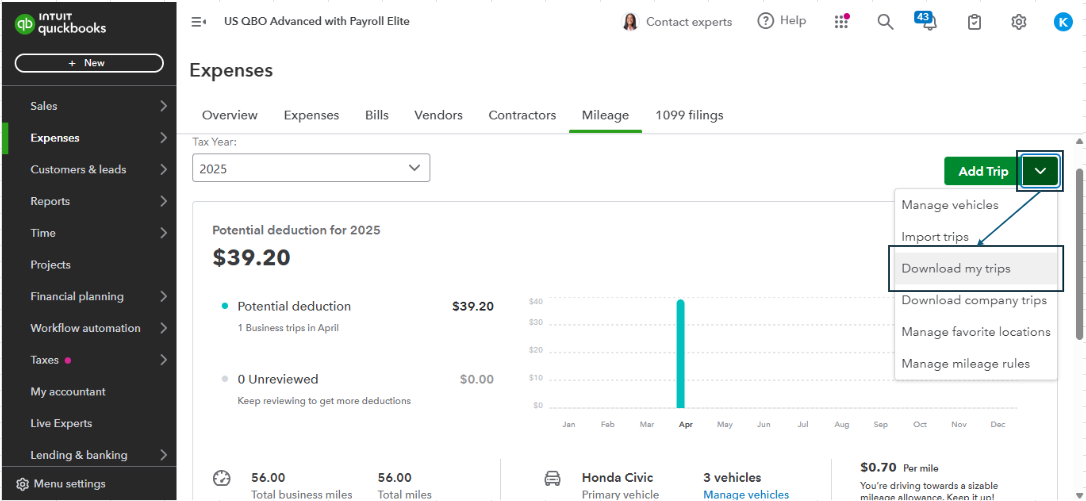Collapse the left navigation menu icon
Screen dimensions: 1086x501
(198, 21)
